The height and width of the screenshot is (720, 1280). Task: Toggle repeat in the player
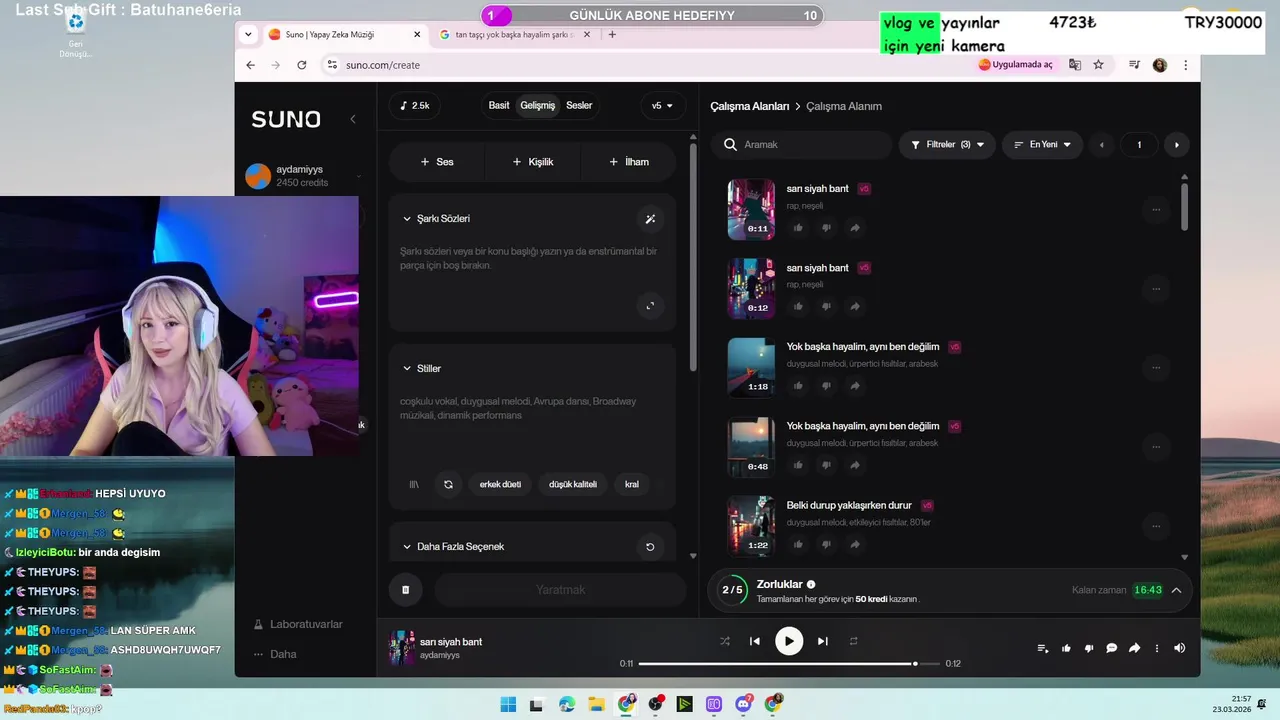click(854, 641)
